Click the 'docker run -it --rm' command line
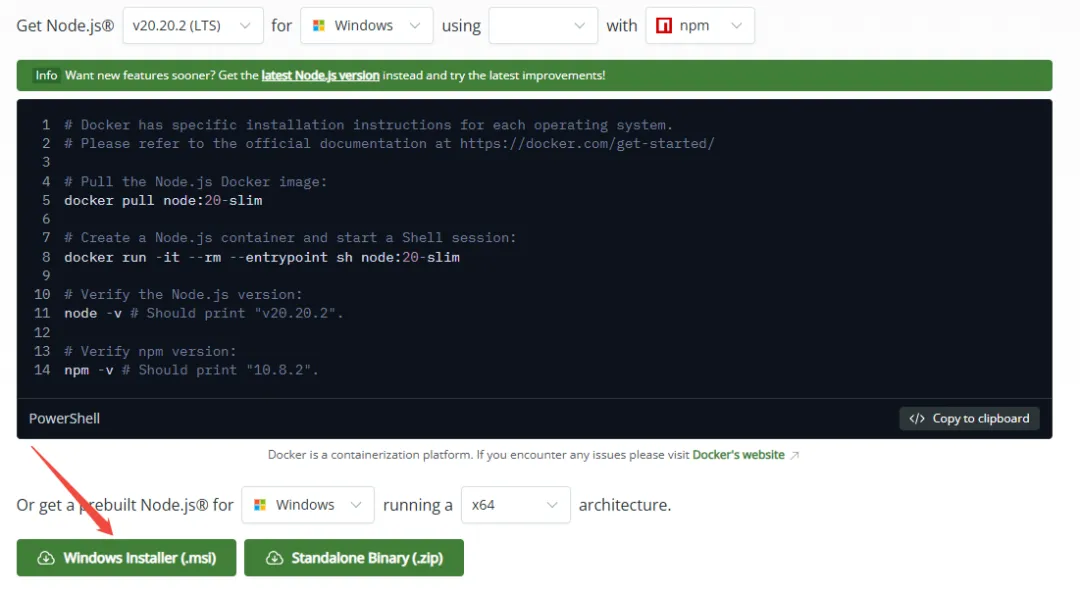The image size is (1080, 593). [262, 257]
